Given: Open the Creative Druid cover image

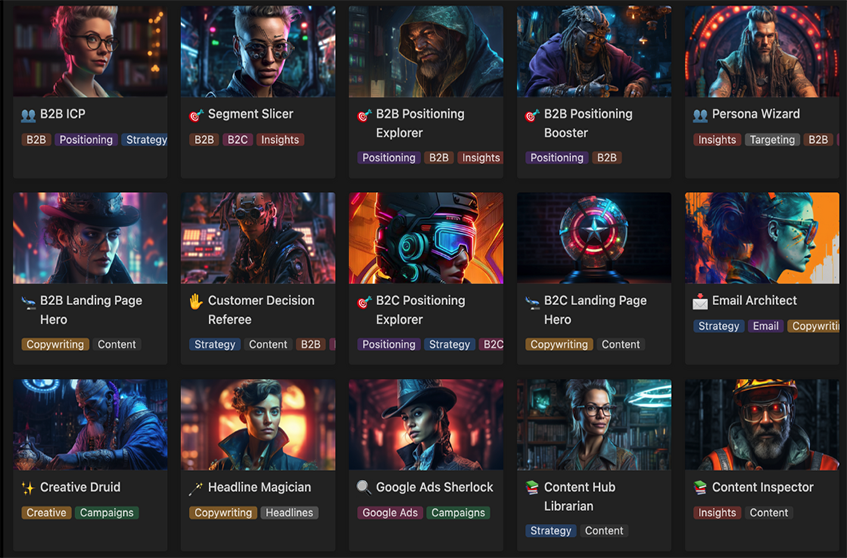Looking at the screenshot, I should pyautogui.click(x=90, y=425).
